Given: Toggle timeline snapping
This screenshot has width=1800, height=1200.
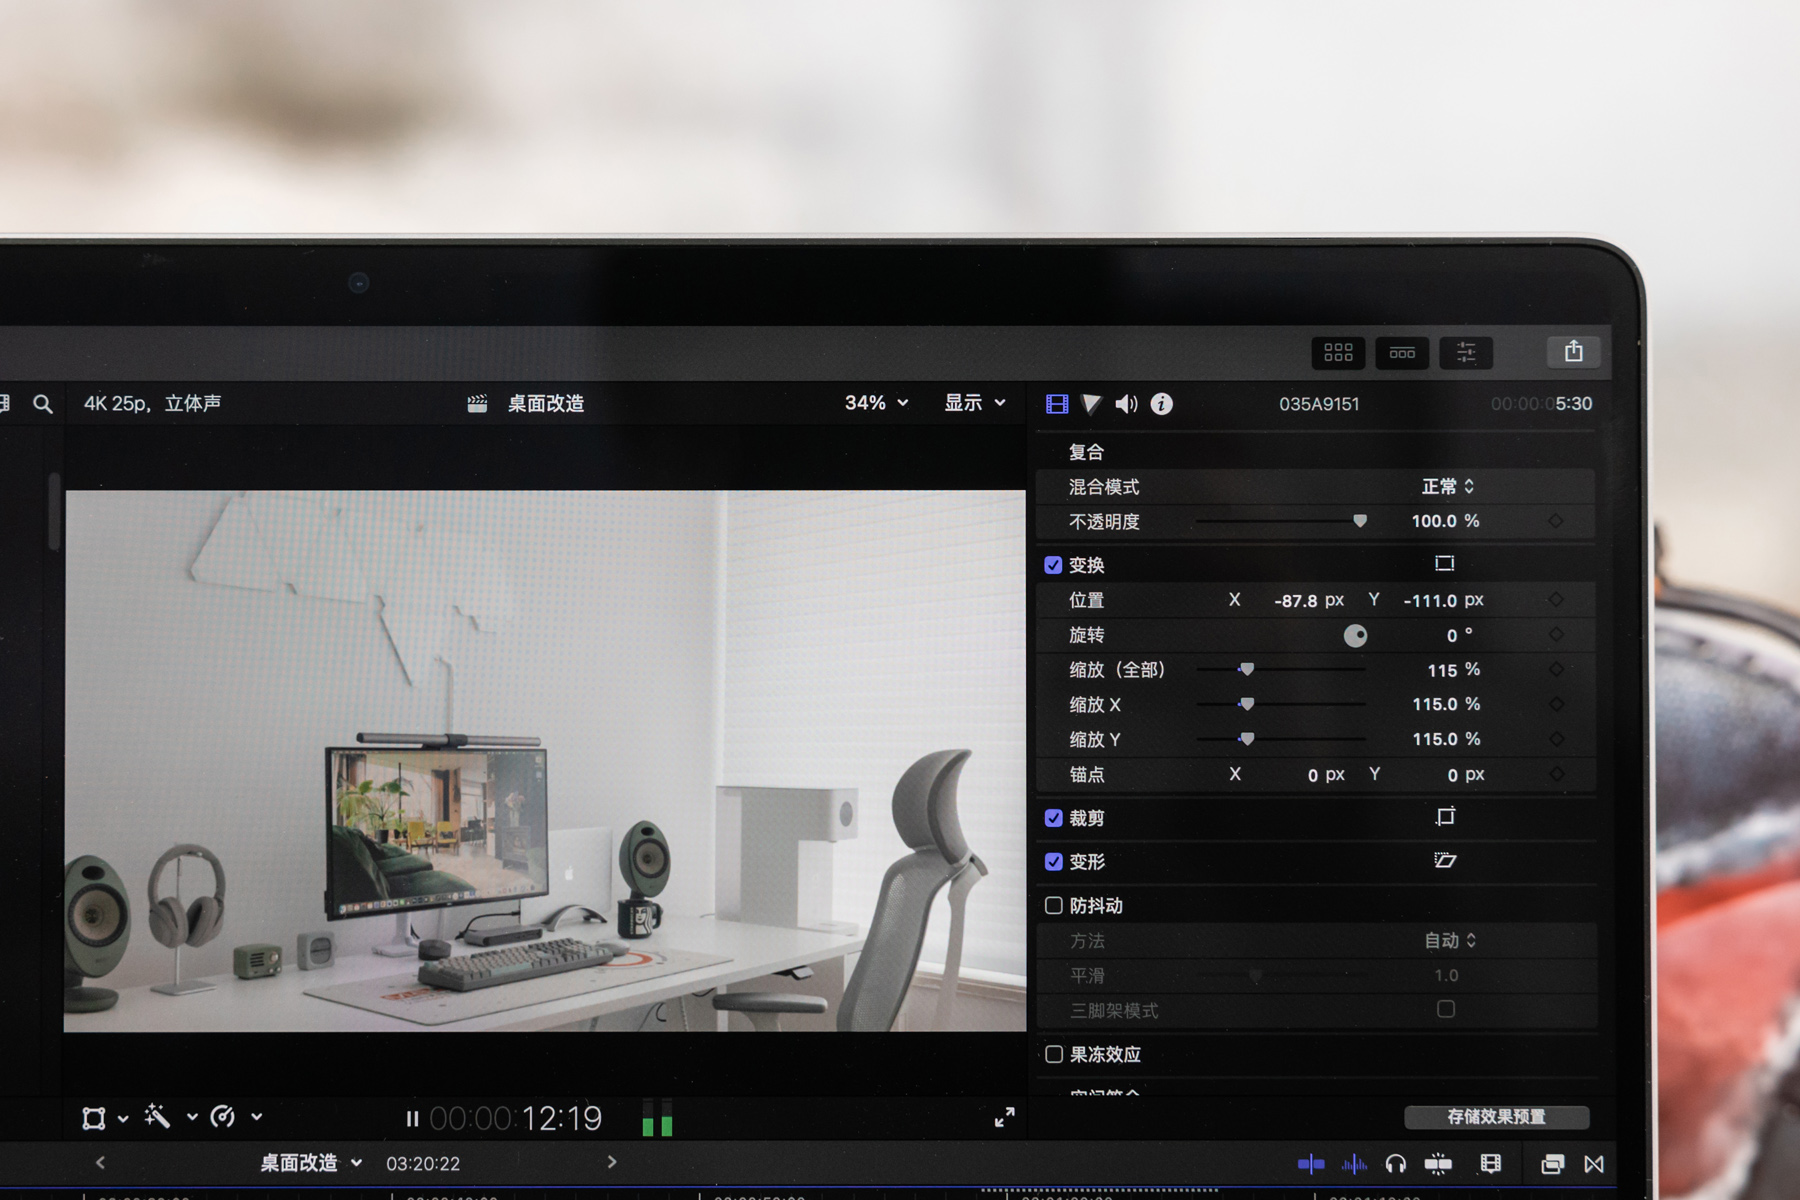Looking at the screenshot, I should pyautogui.click(x=1438, y=1163).
